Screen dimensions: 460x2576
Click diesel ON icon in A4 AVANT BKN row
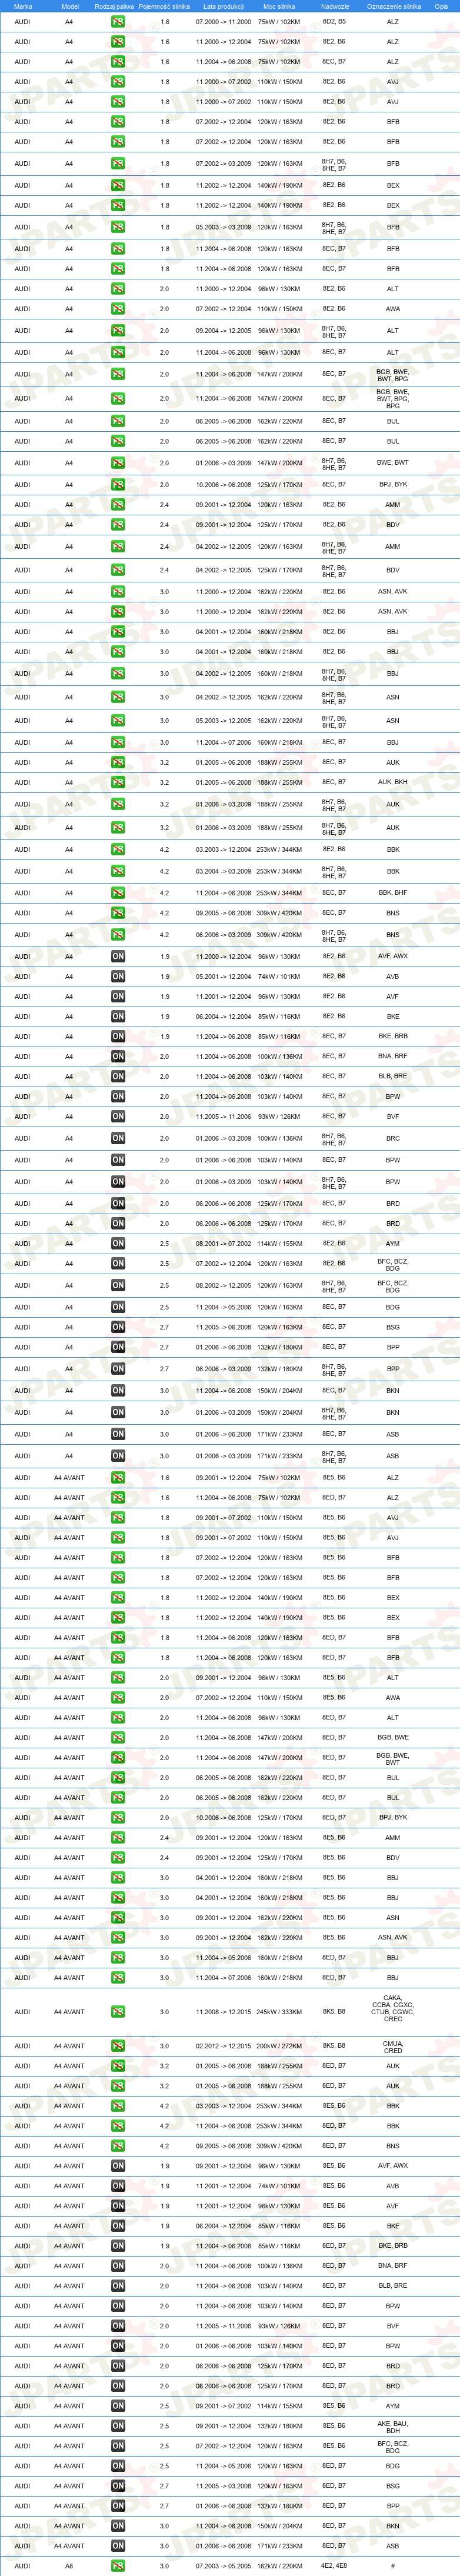[118, 2526]
